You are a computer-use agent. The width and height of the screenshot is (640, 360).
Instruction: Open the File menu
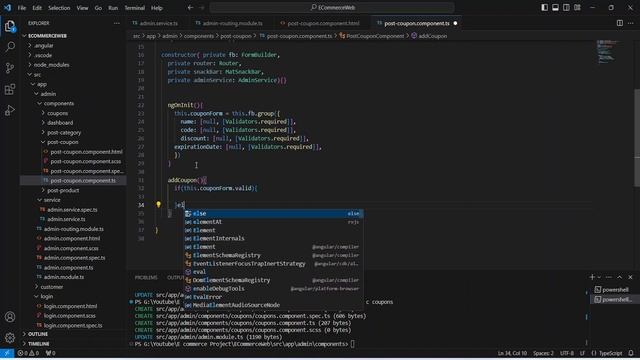[x=22, y=8]
